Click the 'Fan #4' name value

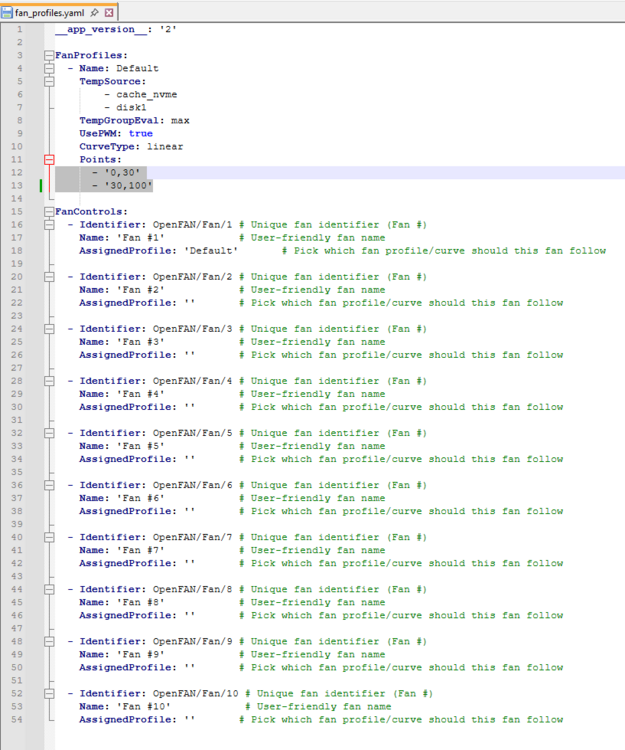click(x=141, y=394)
